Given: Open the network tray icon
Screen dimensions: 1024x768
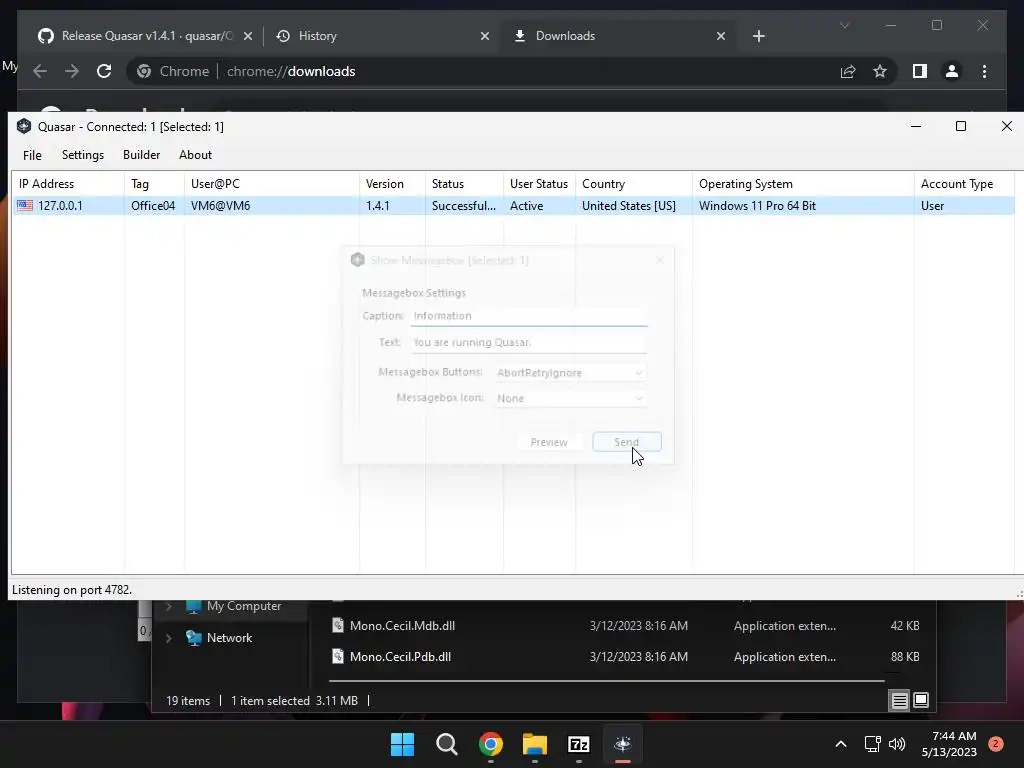Looking at the screenshot, I should click(x=872, y=744).
